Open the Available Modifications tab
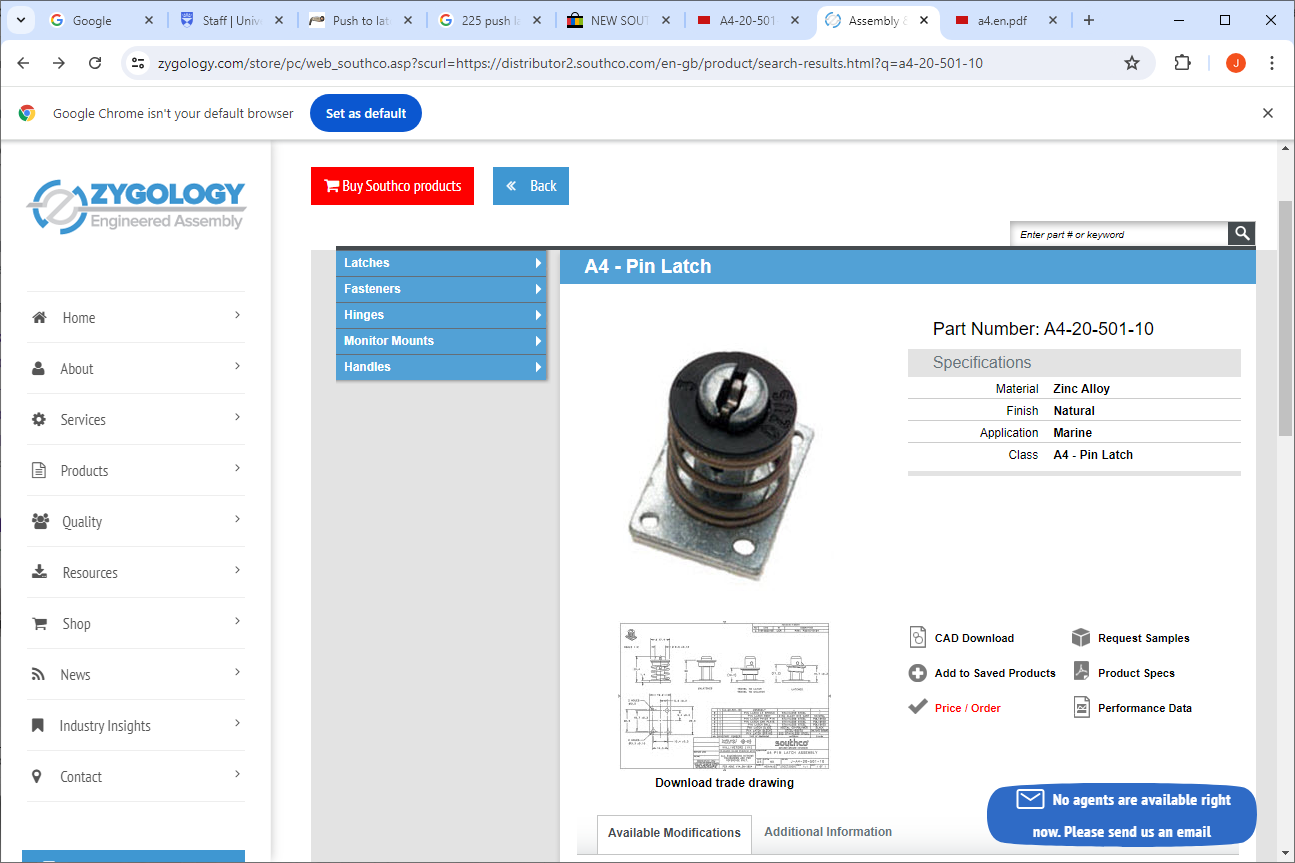 pyautogui.click(x=674, y=833)
